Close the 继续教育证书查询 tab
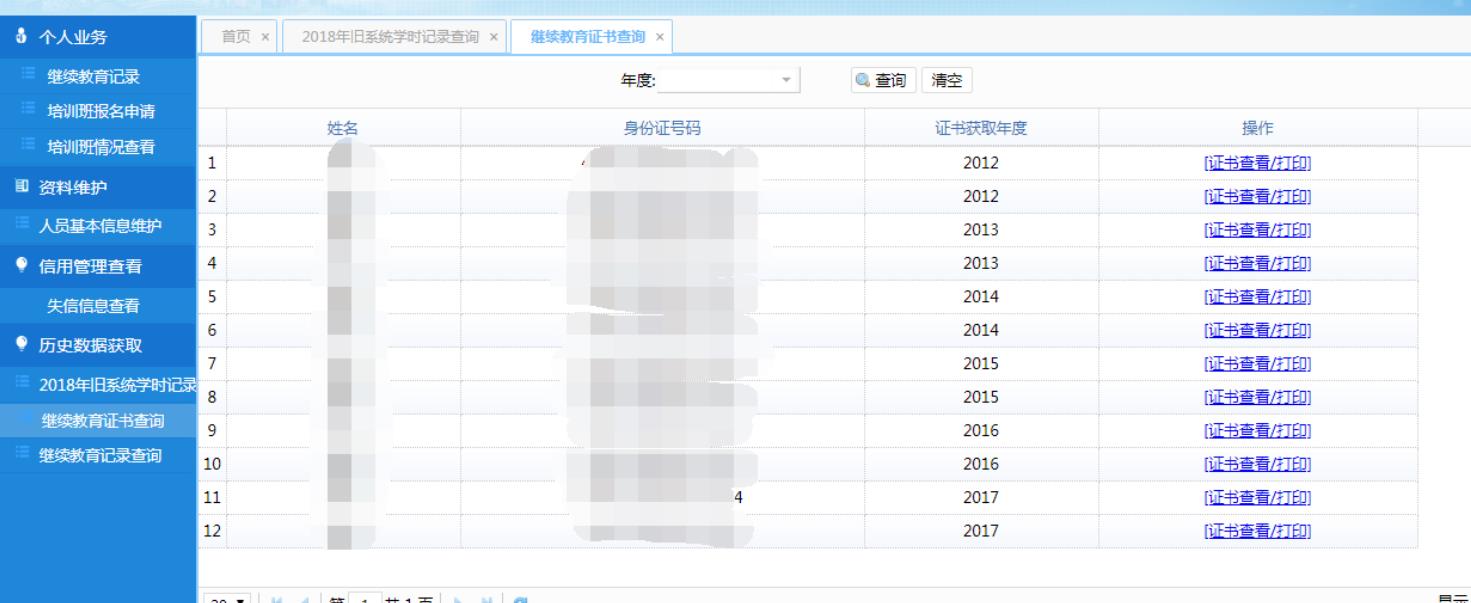The height and width of the screenshot is (603, 1471). [659, 37]
